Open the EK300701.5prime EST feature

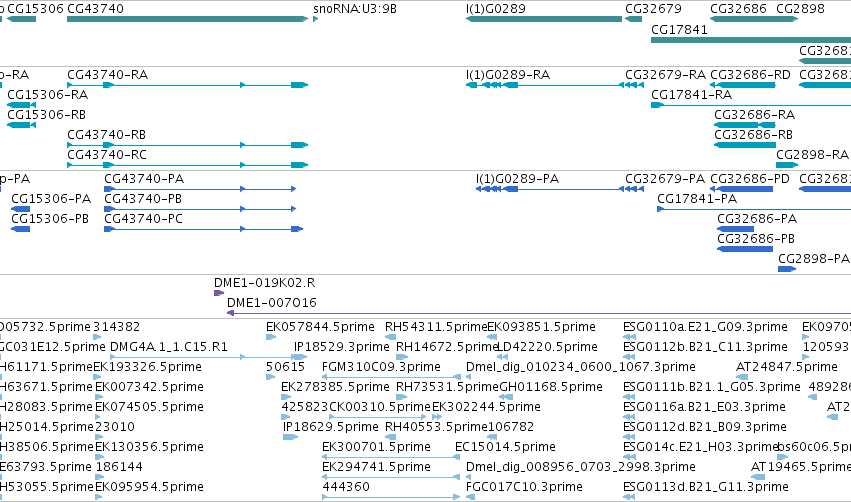(x=391, y=457)
